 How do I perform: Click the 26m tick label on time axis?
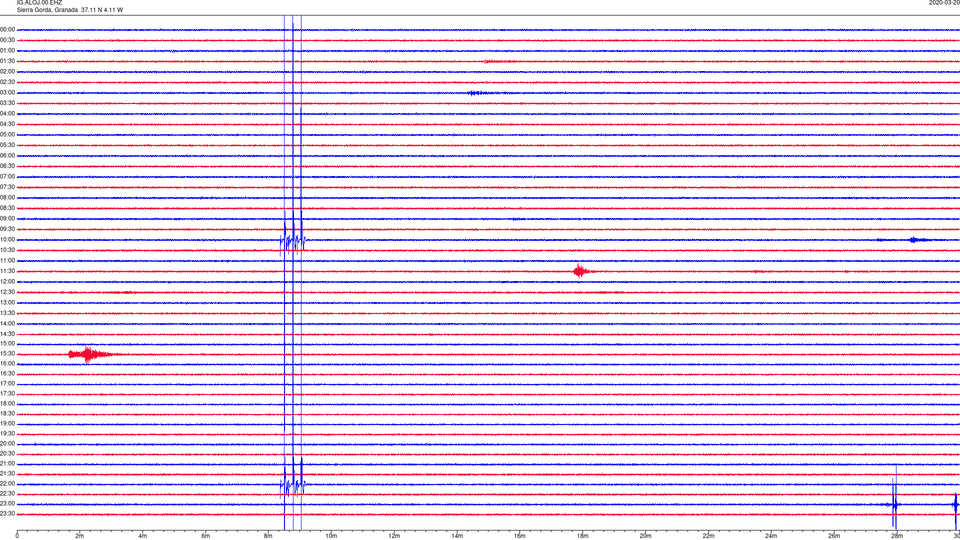[834, 536]
